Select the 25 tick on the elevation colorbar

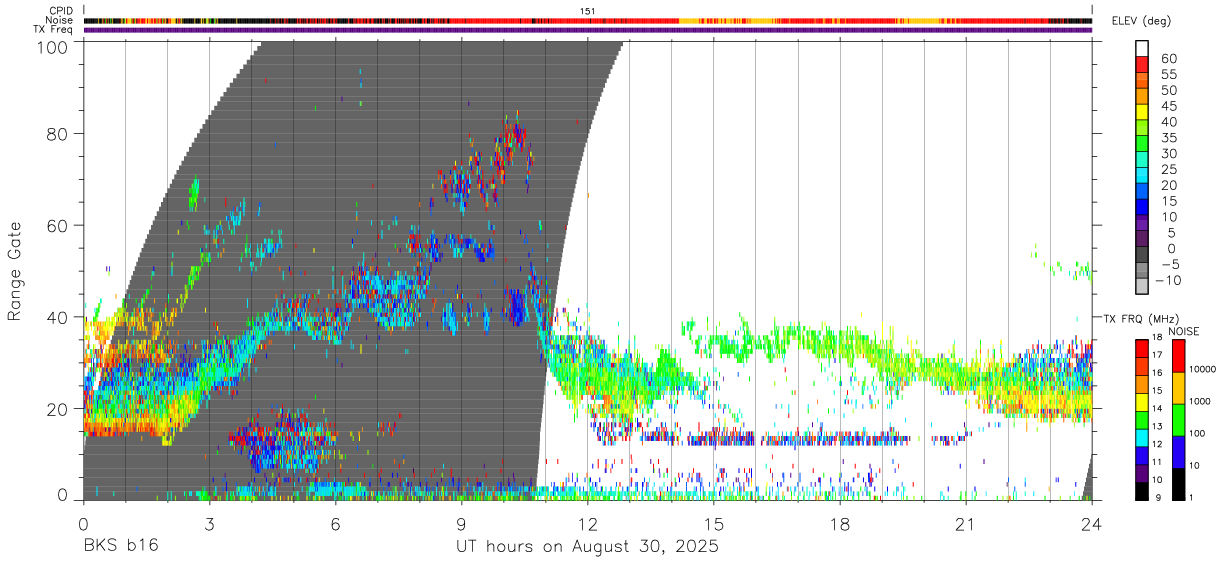tap(1167, 170)
